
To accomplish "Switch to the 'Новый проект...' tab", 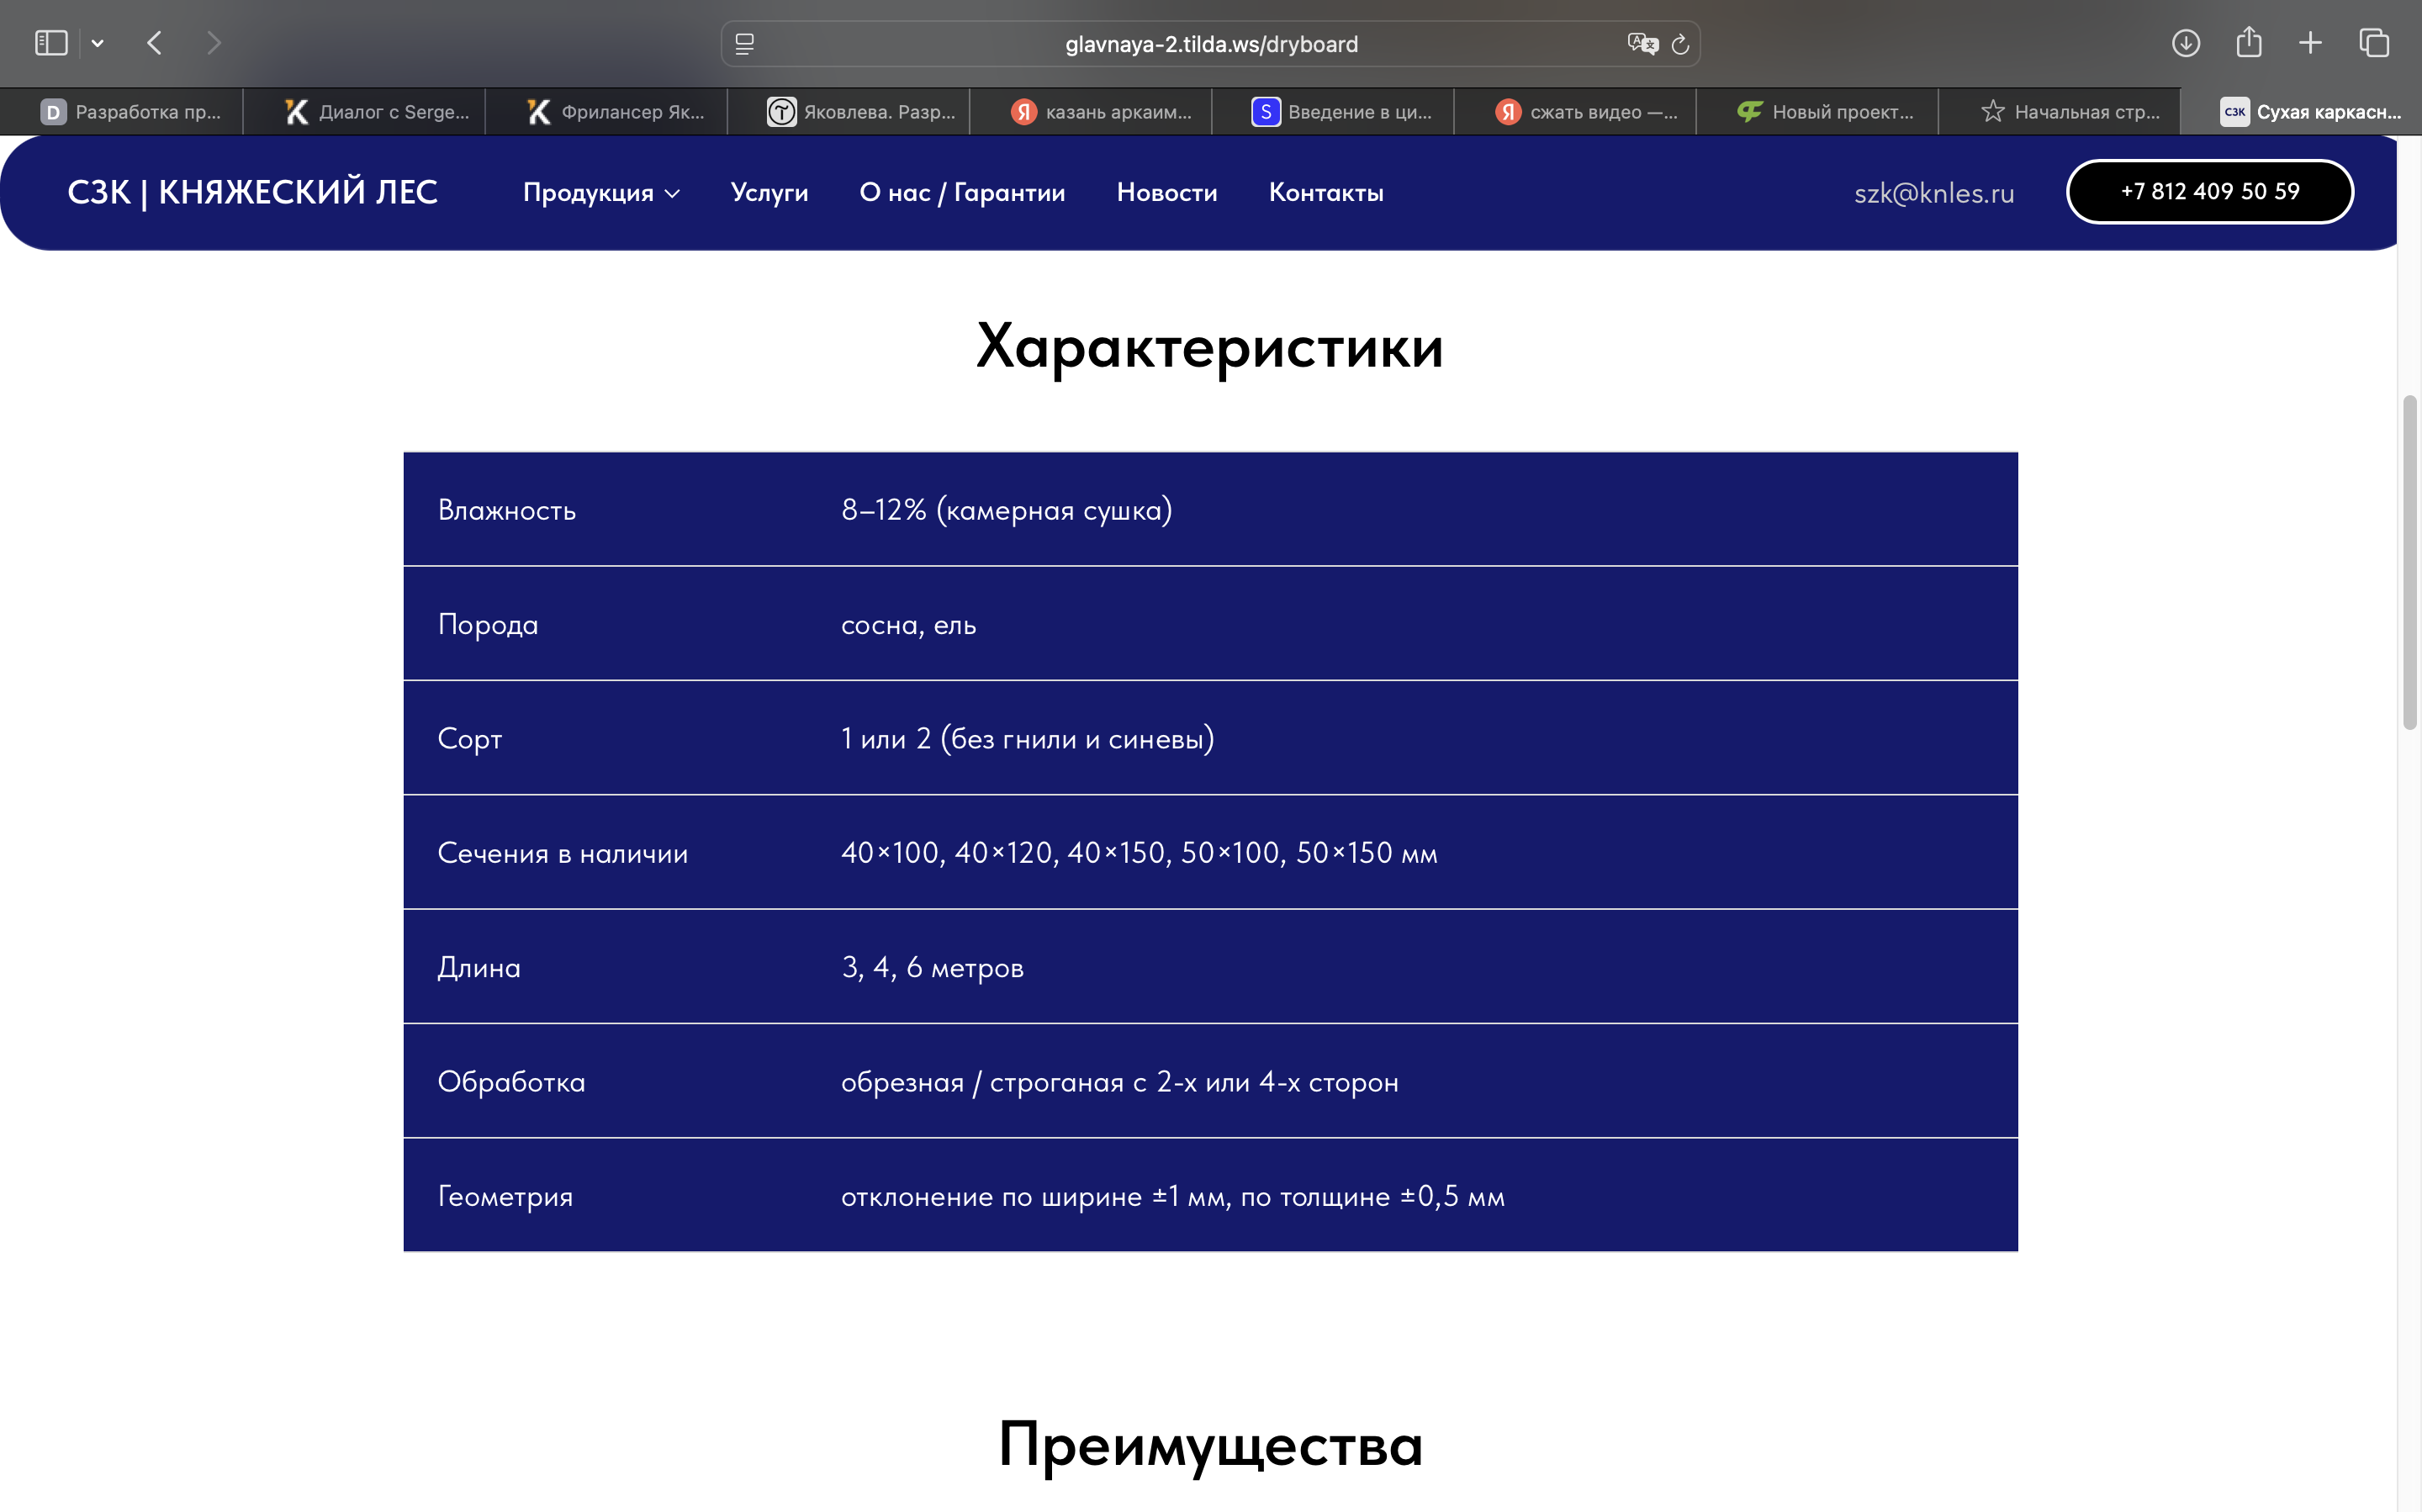I will 1817,112.
